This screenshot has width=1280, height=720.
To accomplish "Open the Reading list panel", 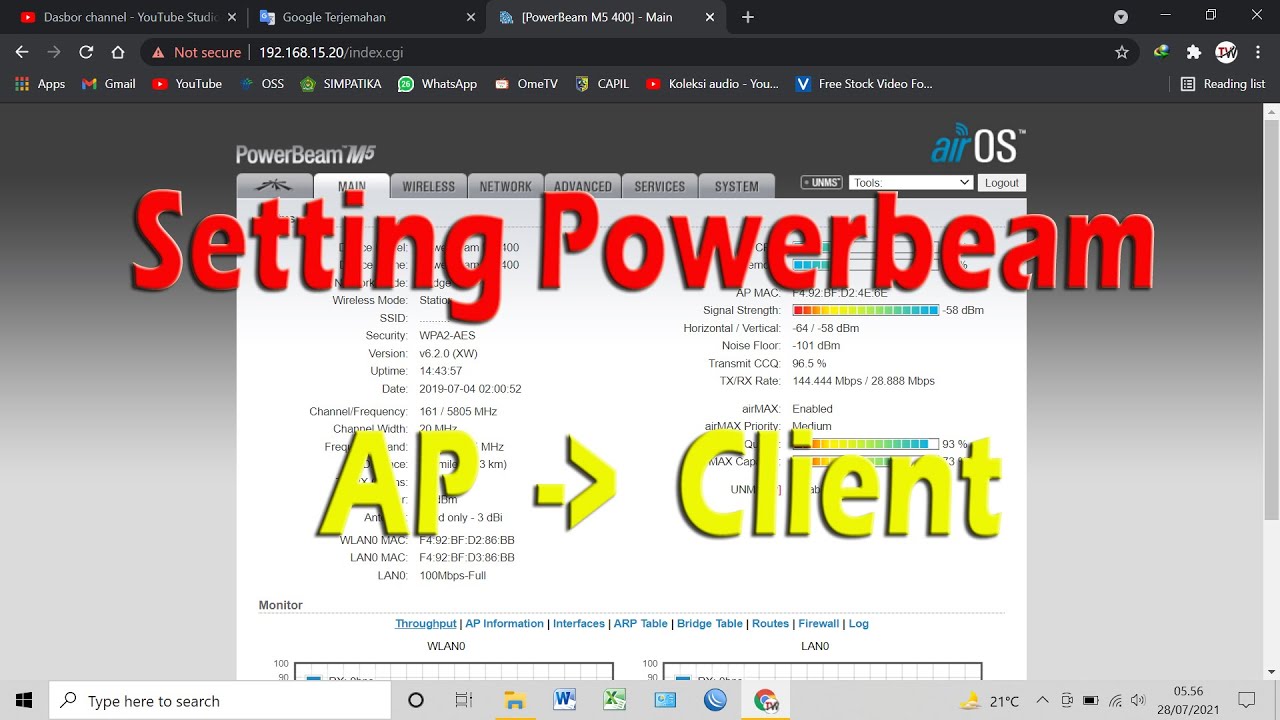I will tap(1223, 84).
